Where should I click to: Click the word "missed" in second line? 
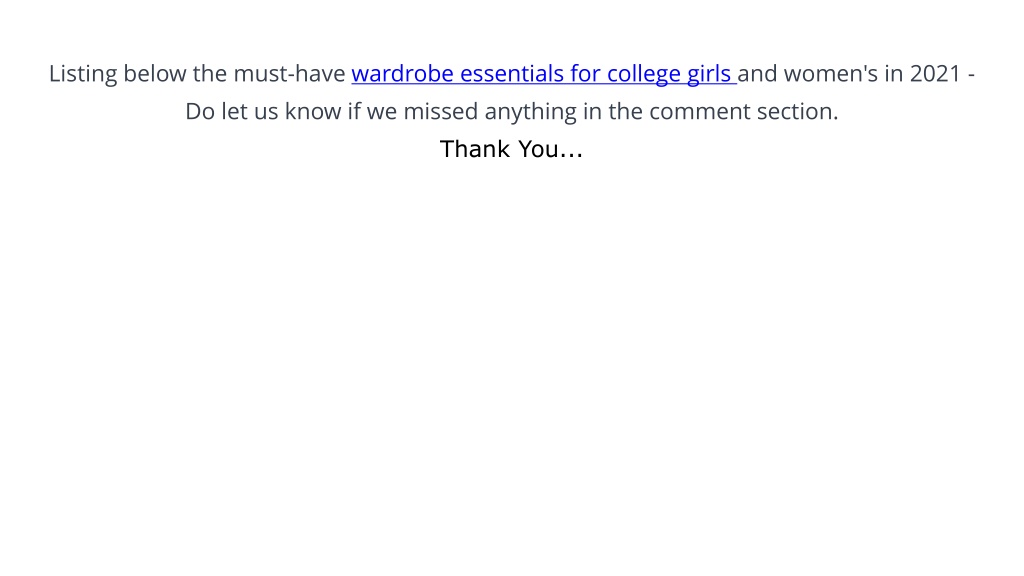pyautogui.click(x=441, y=112)
